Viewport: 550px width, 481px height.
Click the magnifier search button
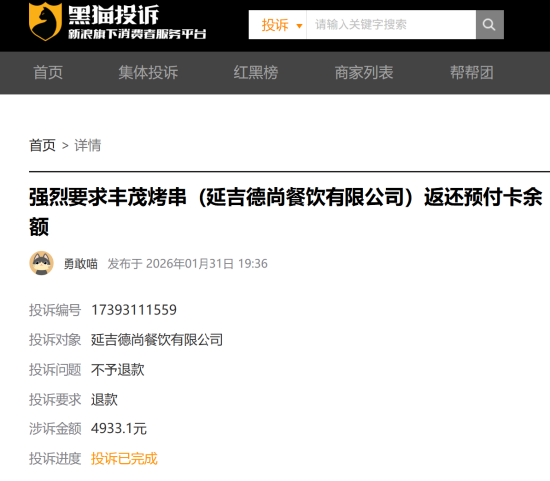pyautogui.click(x=490, y=25)
